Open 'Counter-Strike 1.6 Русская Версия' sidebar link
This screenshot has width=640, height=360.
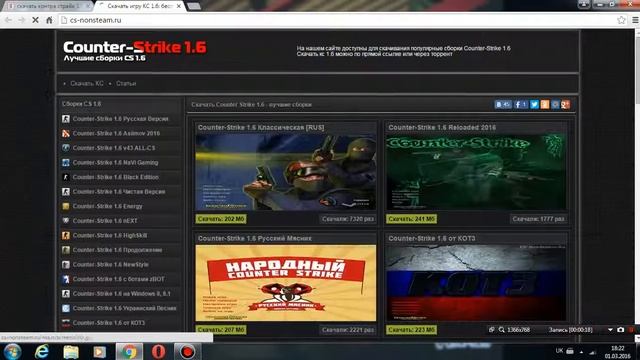pos(120,119)
